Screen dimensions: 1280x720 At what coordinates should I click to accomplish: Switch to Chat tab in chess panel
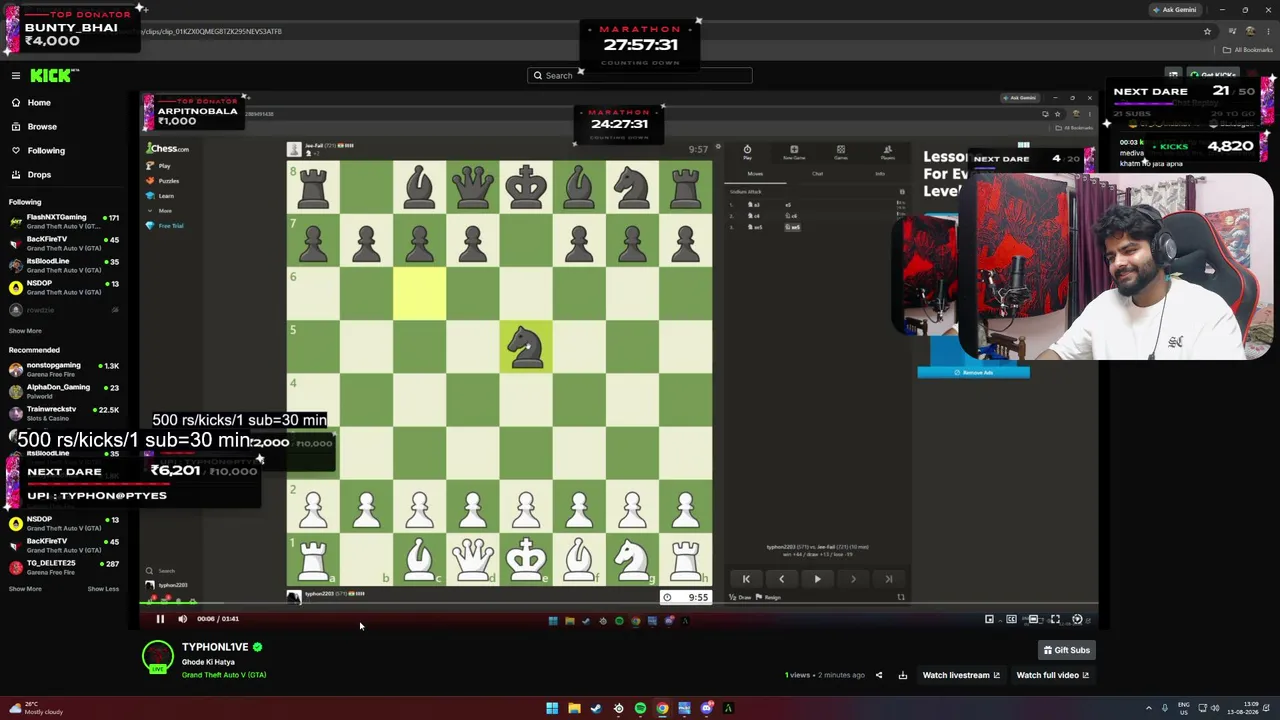[x=817, y=174]
